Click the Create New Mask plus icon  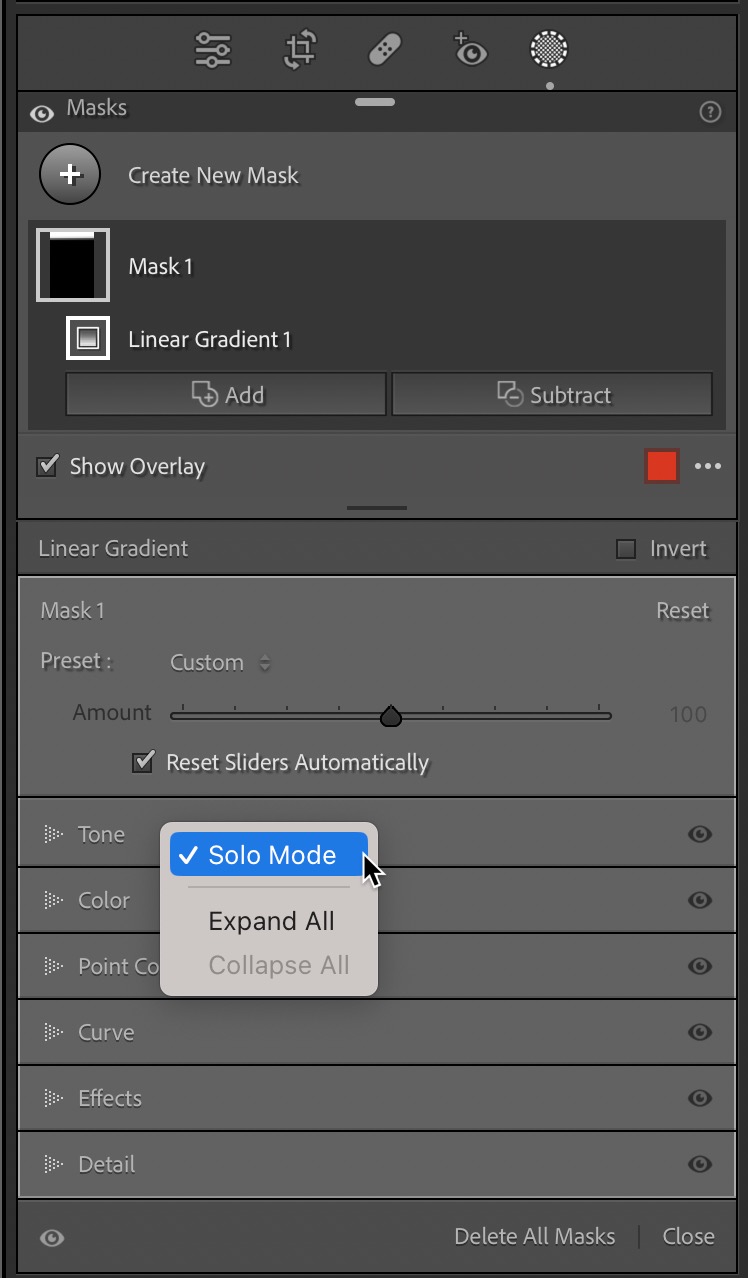click(69, 173)
